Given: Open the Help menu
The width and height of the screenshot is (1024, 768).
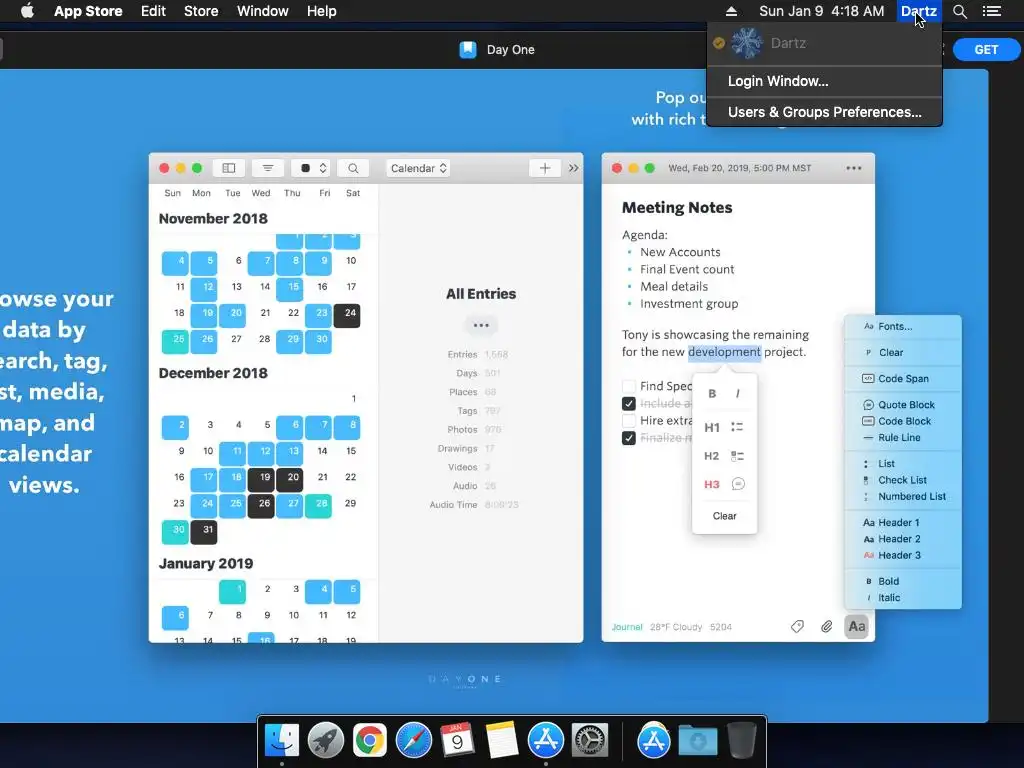Looking at the screenshot, I should tap(322, 11).
